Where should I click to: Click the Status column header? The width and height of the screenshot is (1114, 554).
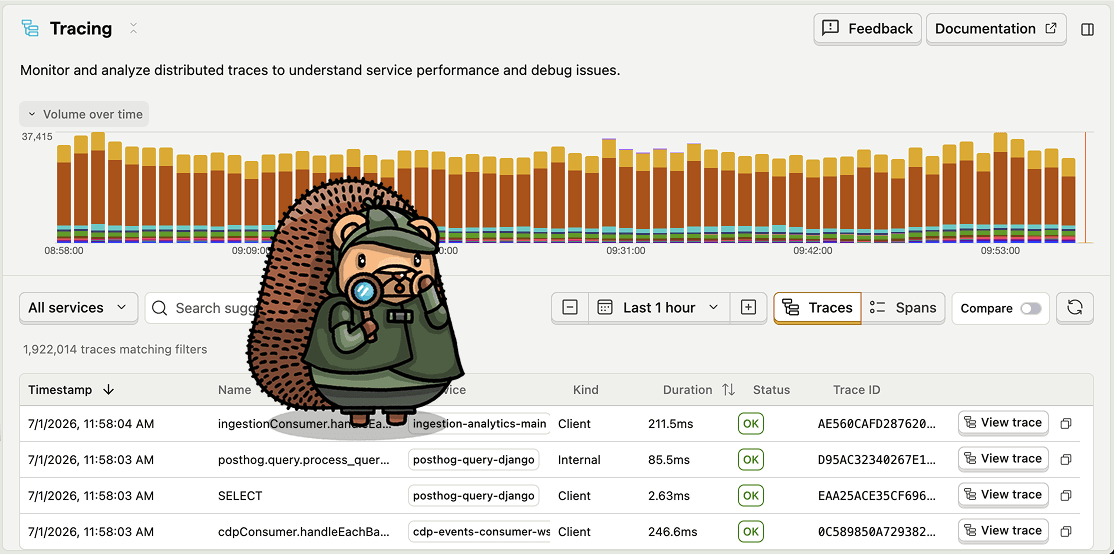click(771, 389)
